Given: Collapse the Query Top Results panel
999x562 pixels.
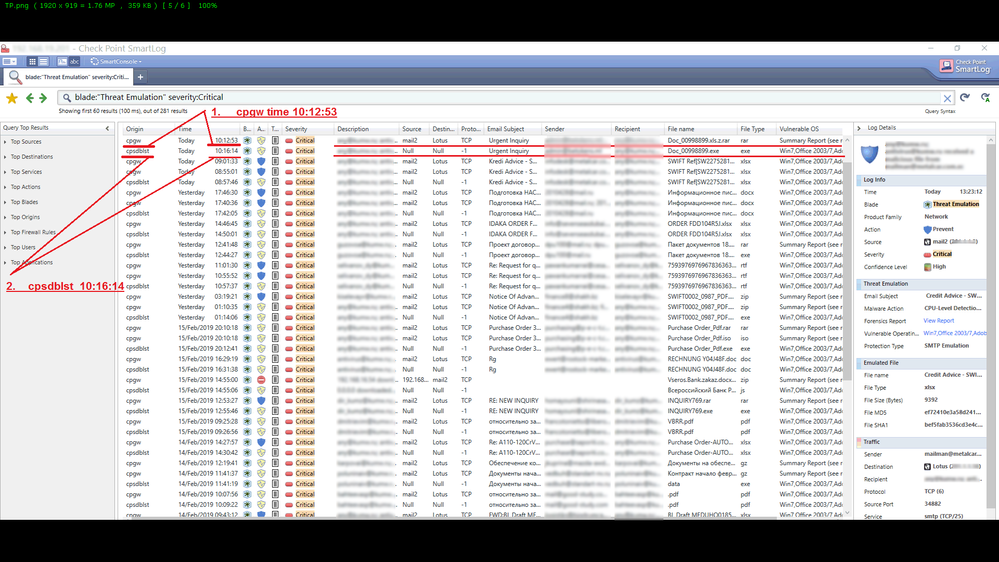Looking at the screenshot, I should tap(108, 128).
